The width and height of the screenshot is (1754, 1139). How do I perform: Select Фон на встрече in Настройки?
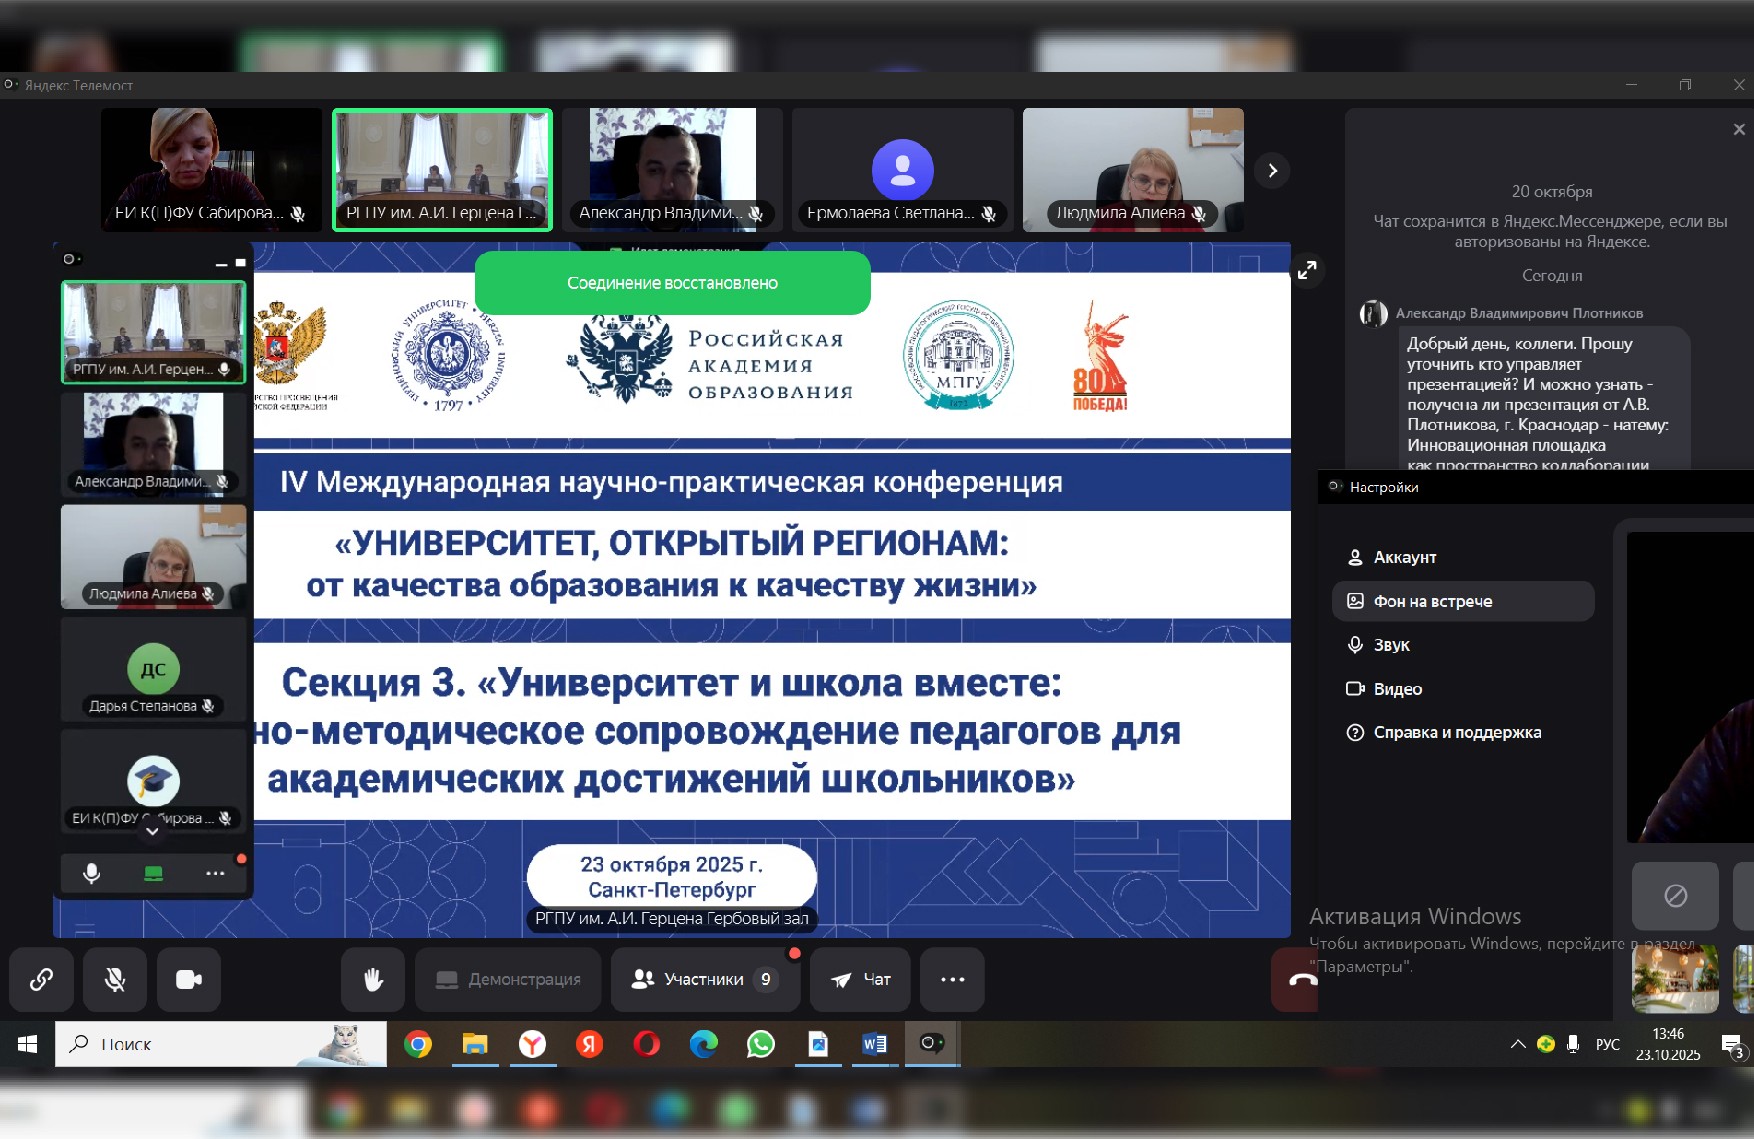(1434, 601)
